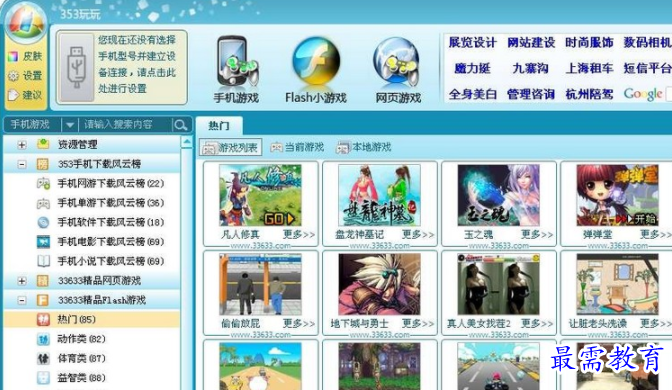This screenshot has width=672, height=390.
Task: Open 手机游戏 phone games icon
Action: click(x=236, y=62)
